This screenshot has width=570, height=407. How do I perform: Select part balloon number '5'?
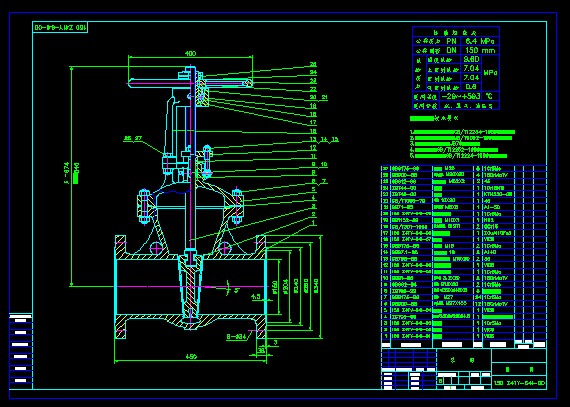[x=313, y=189]
